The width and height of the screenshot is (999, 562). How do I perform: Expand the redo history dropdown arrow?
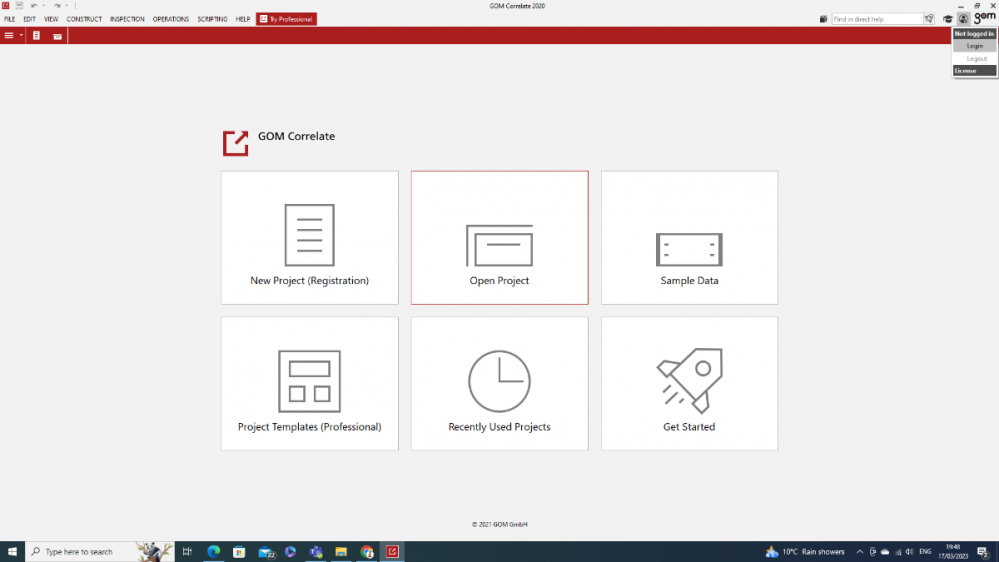tap(67, 6)
